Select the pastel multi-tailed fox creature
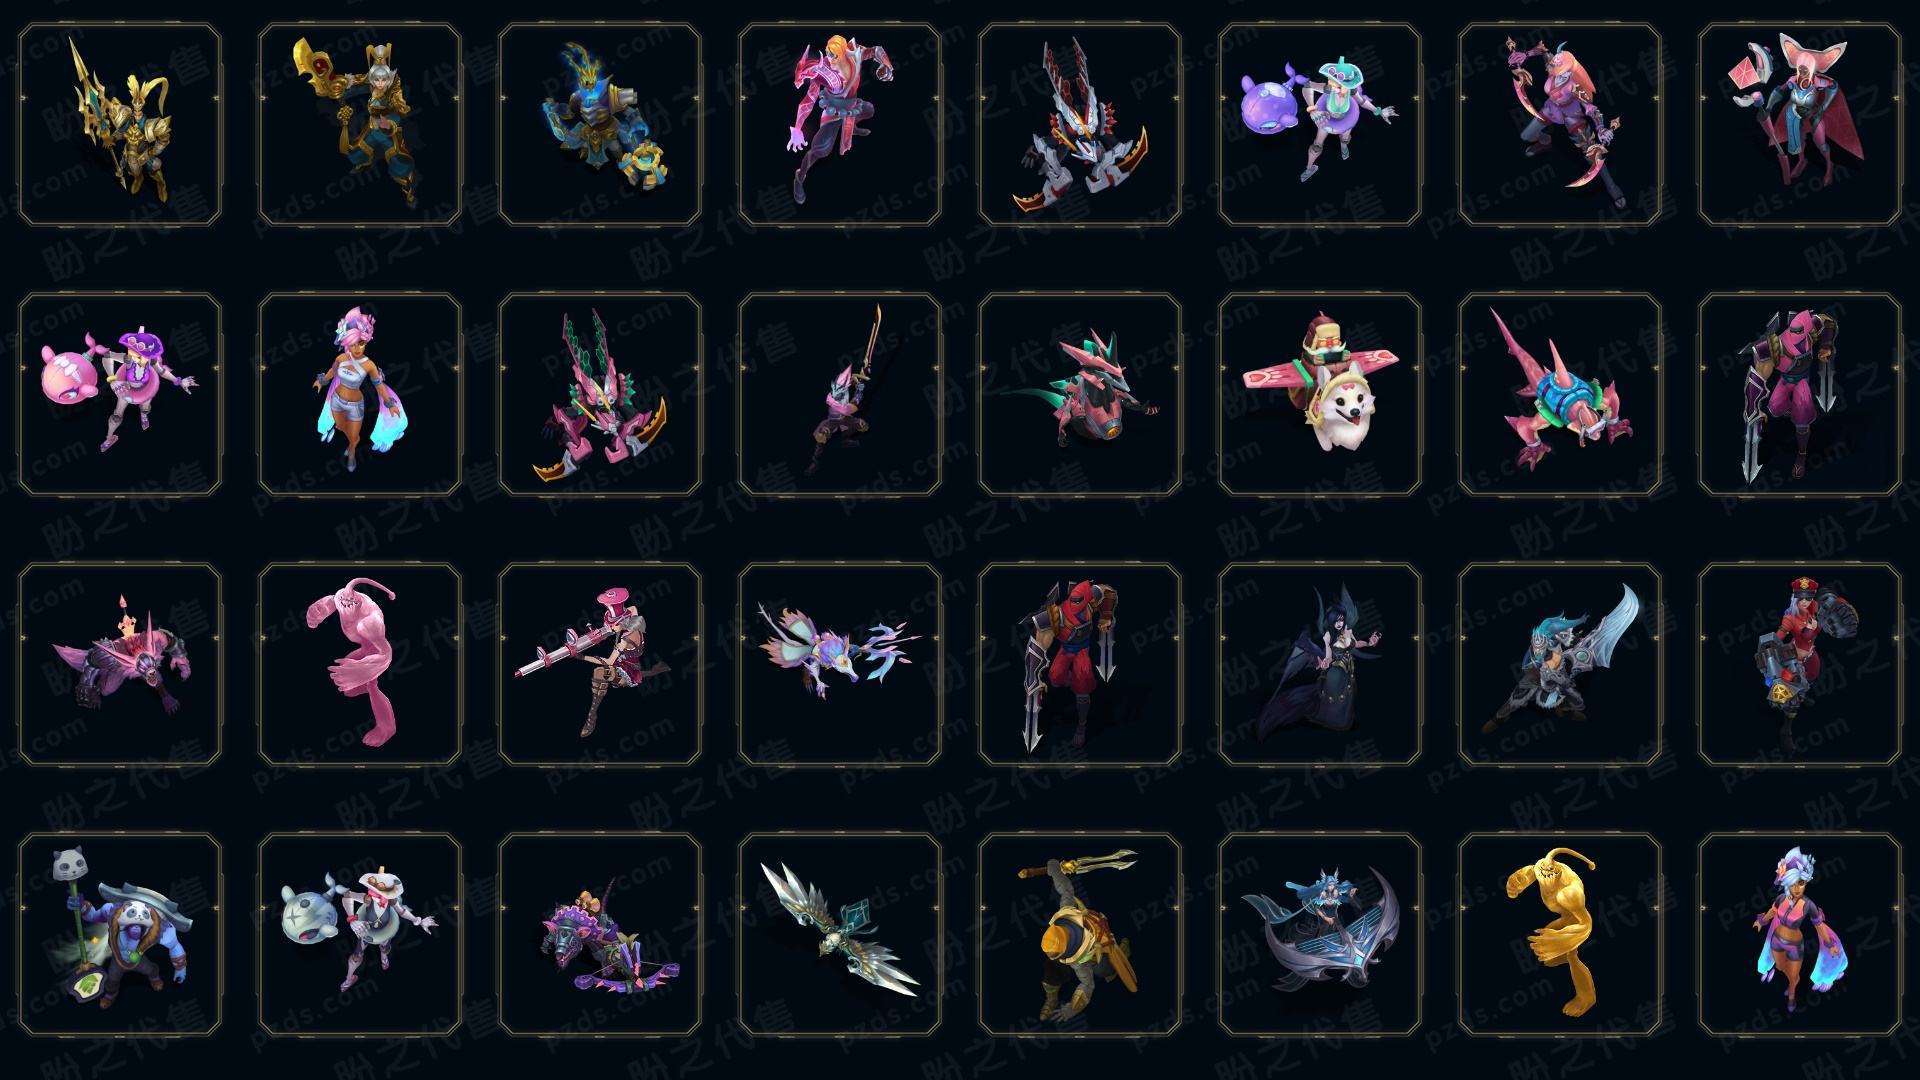Image resolution: width=1920 pixels, height=1080 pixels. [x=840, y=664]
